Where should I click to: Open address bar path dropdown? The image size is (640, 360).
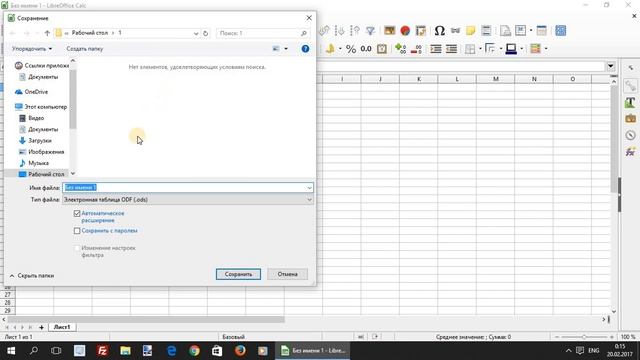(x=196, y=33)
